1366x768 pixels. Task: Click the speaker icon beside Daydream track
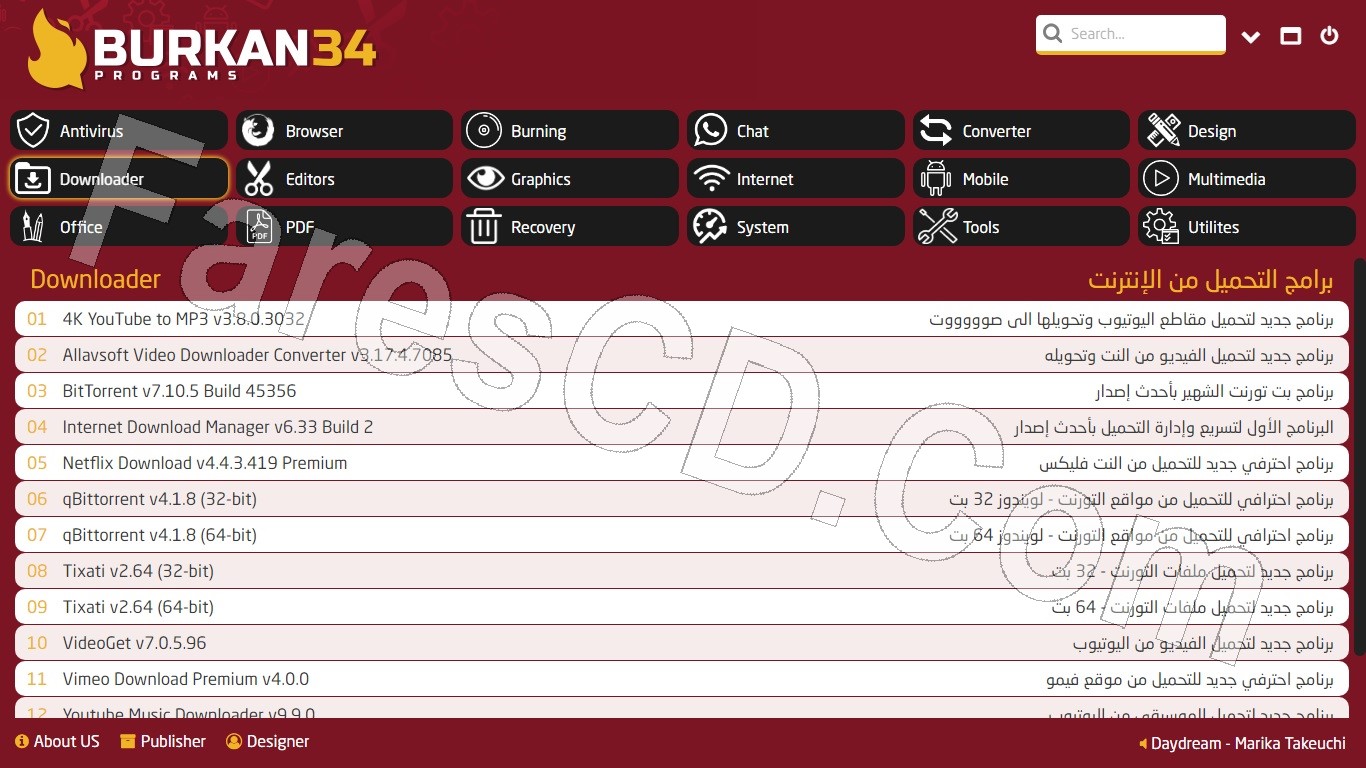(1143, 744)
